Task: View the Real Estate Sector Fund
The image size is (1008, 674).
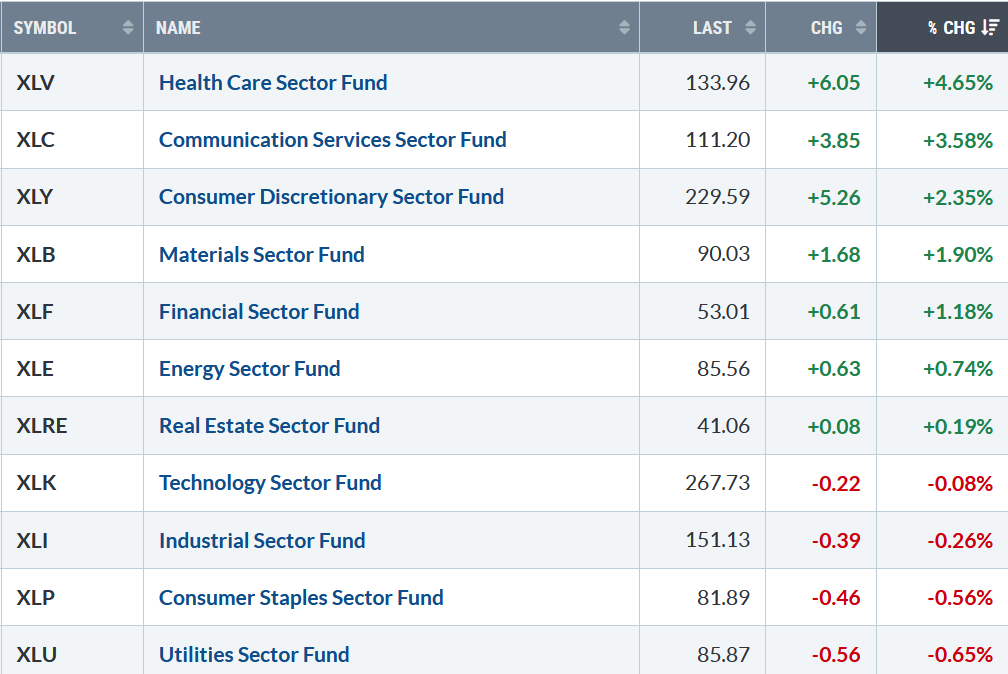Action: (269, 426)
